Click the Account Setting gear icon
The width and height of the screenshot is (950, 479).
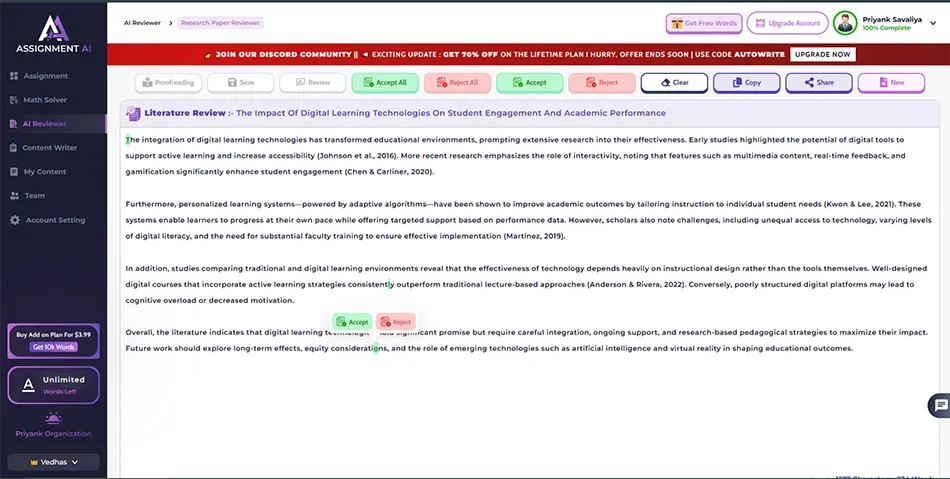point(15,220)
